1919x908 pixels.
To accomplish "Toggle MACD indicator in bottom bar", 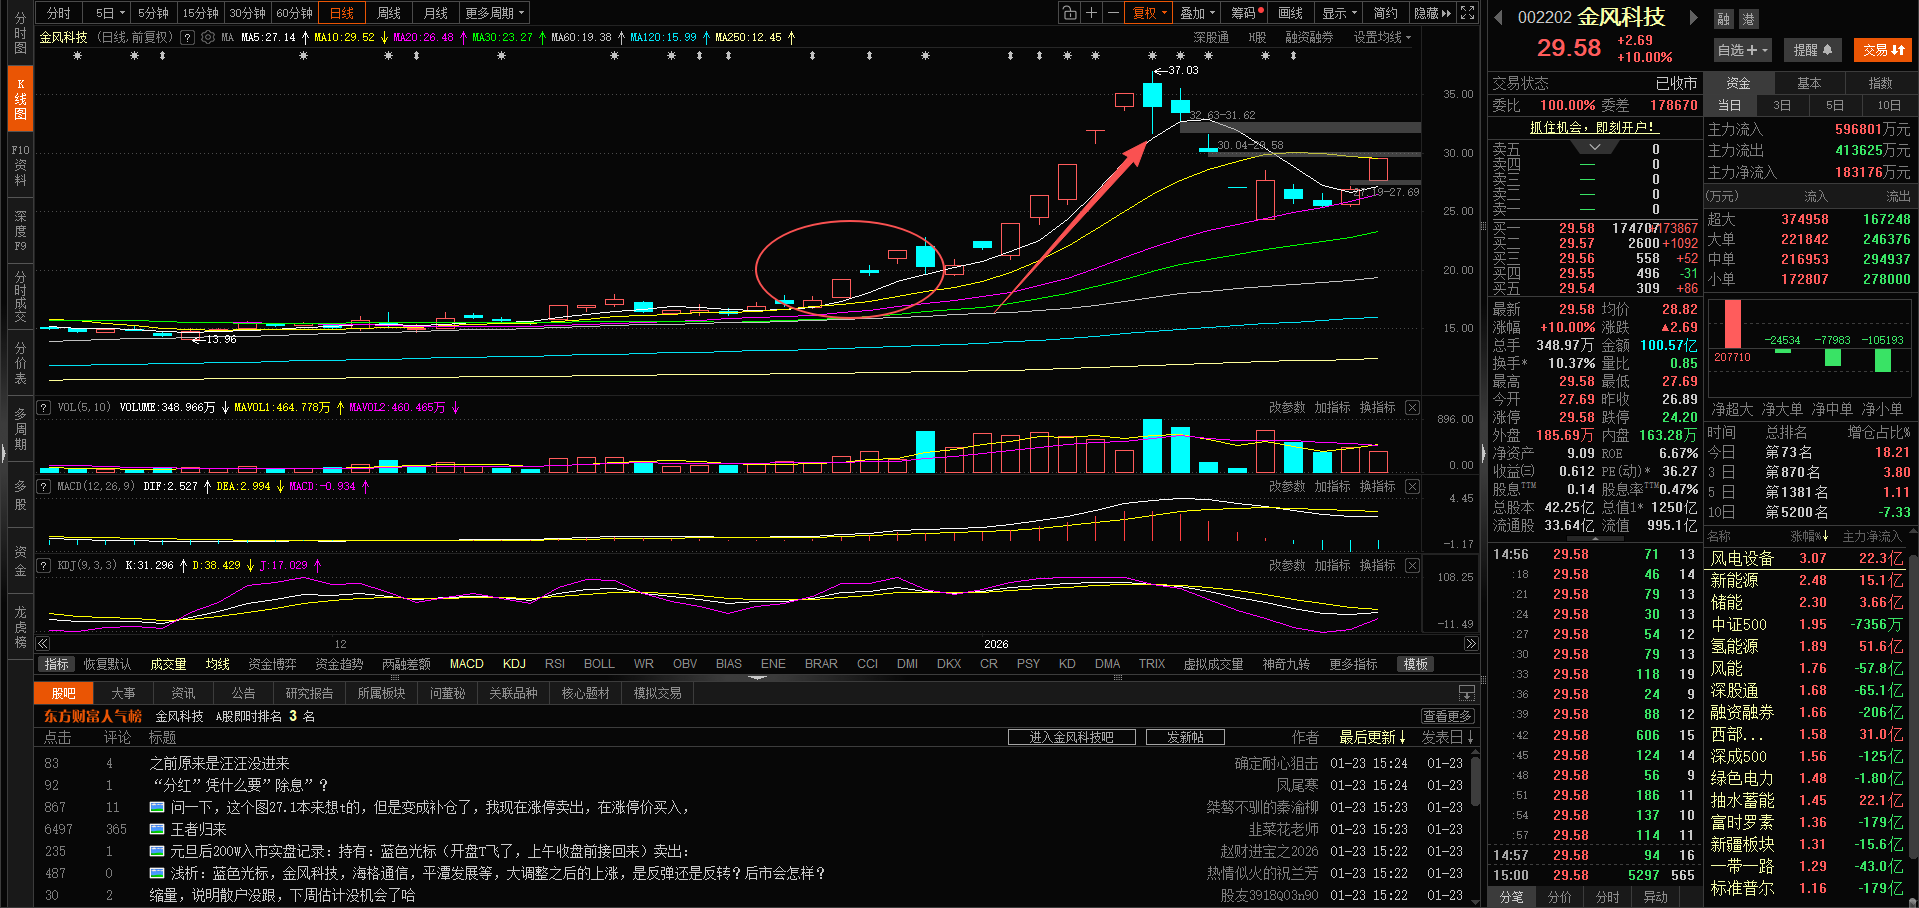I will pyautogui.click(x=467, y=664).
